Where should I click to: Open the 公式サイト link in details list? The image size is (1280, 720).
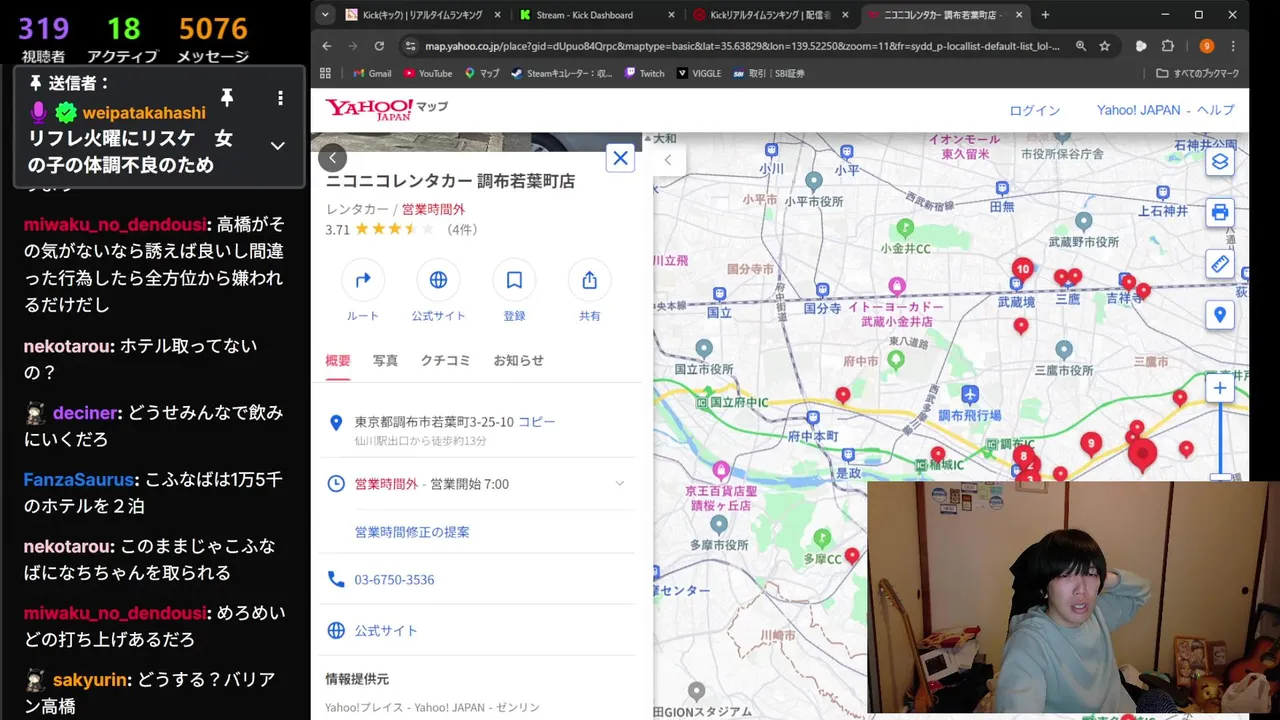386,631
